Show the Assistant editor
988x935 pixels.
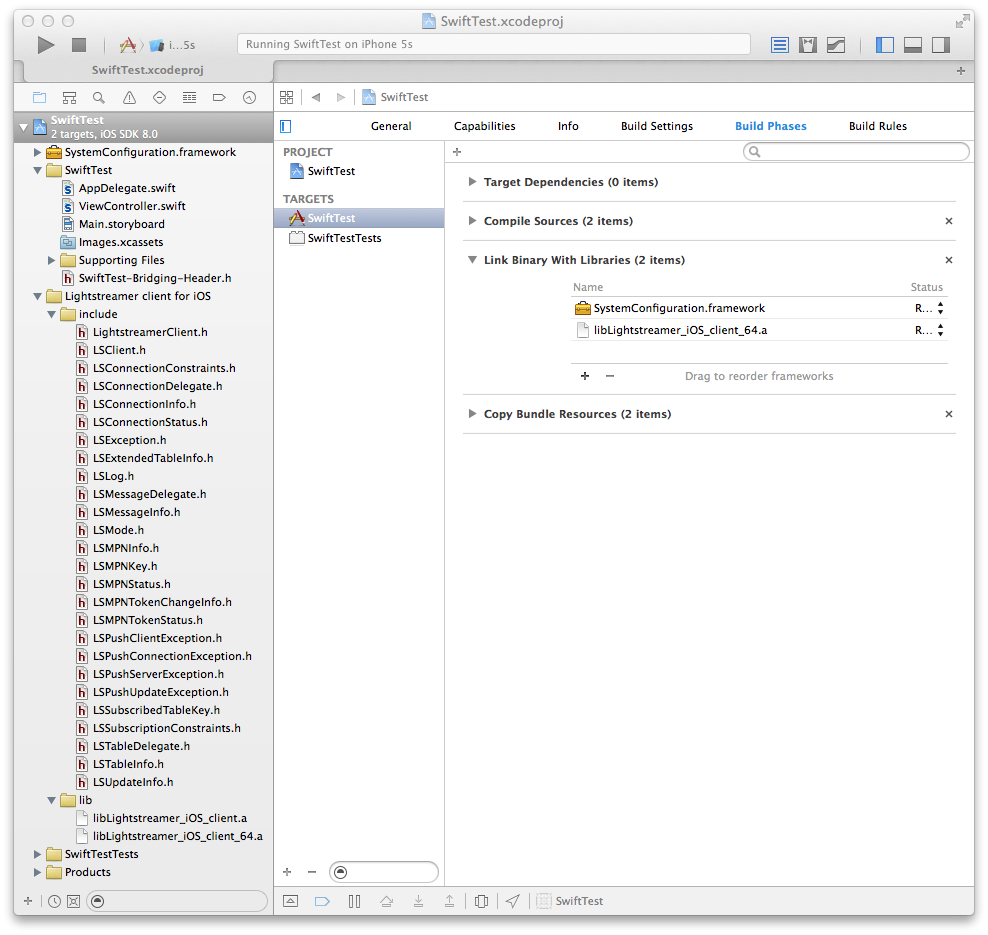pos(808,45)
